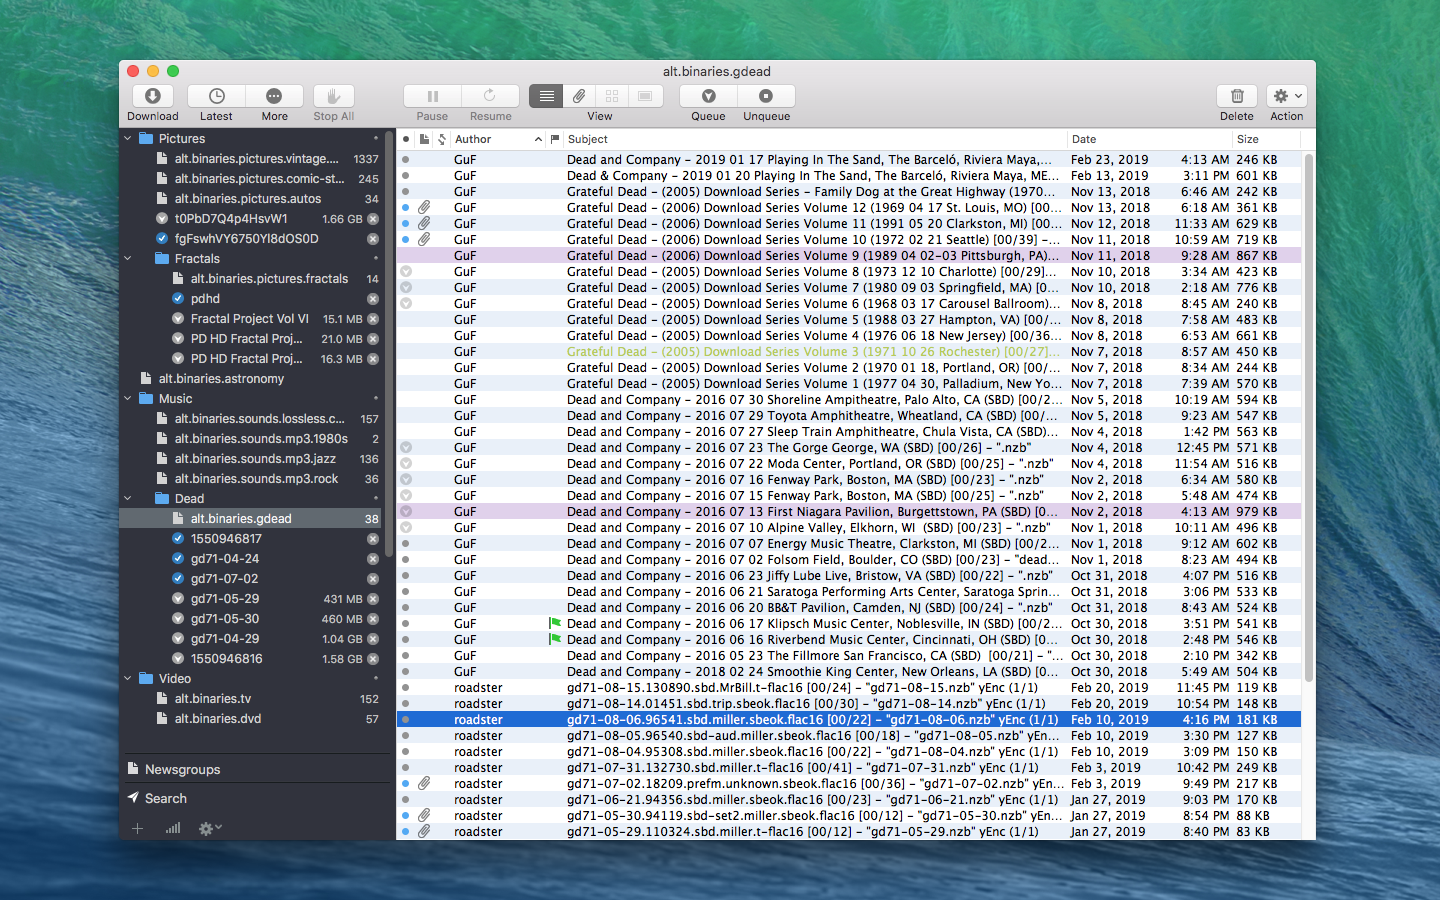This screenshot has height=900, width=1440.
Task: Toggle status circle on Download Series Volume 8
Action: [406, 271]
